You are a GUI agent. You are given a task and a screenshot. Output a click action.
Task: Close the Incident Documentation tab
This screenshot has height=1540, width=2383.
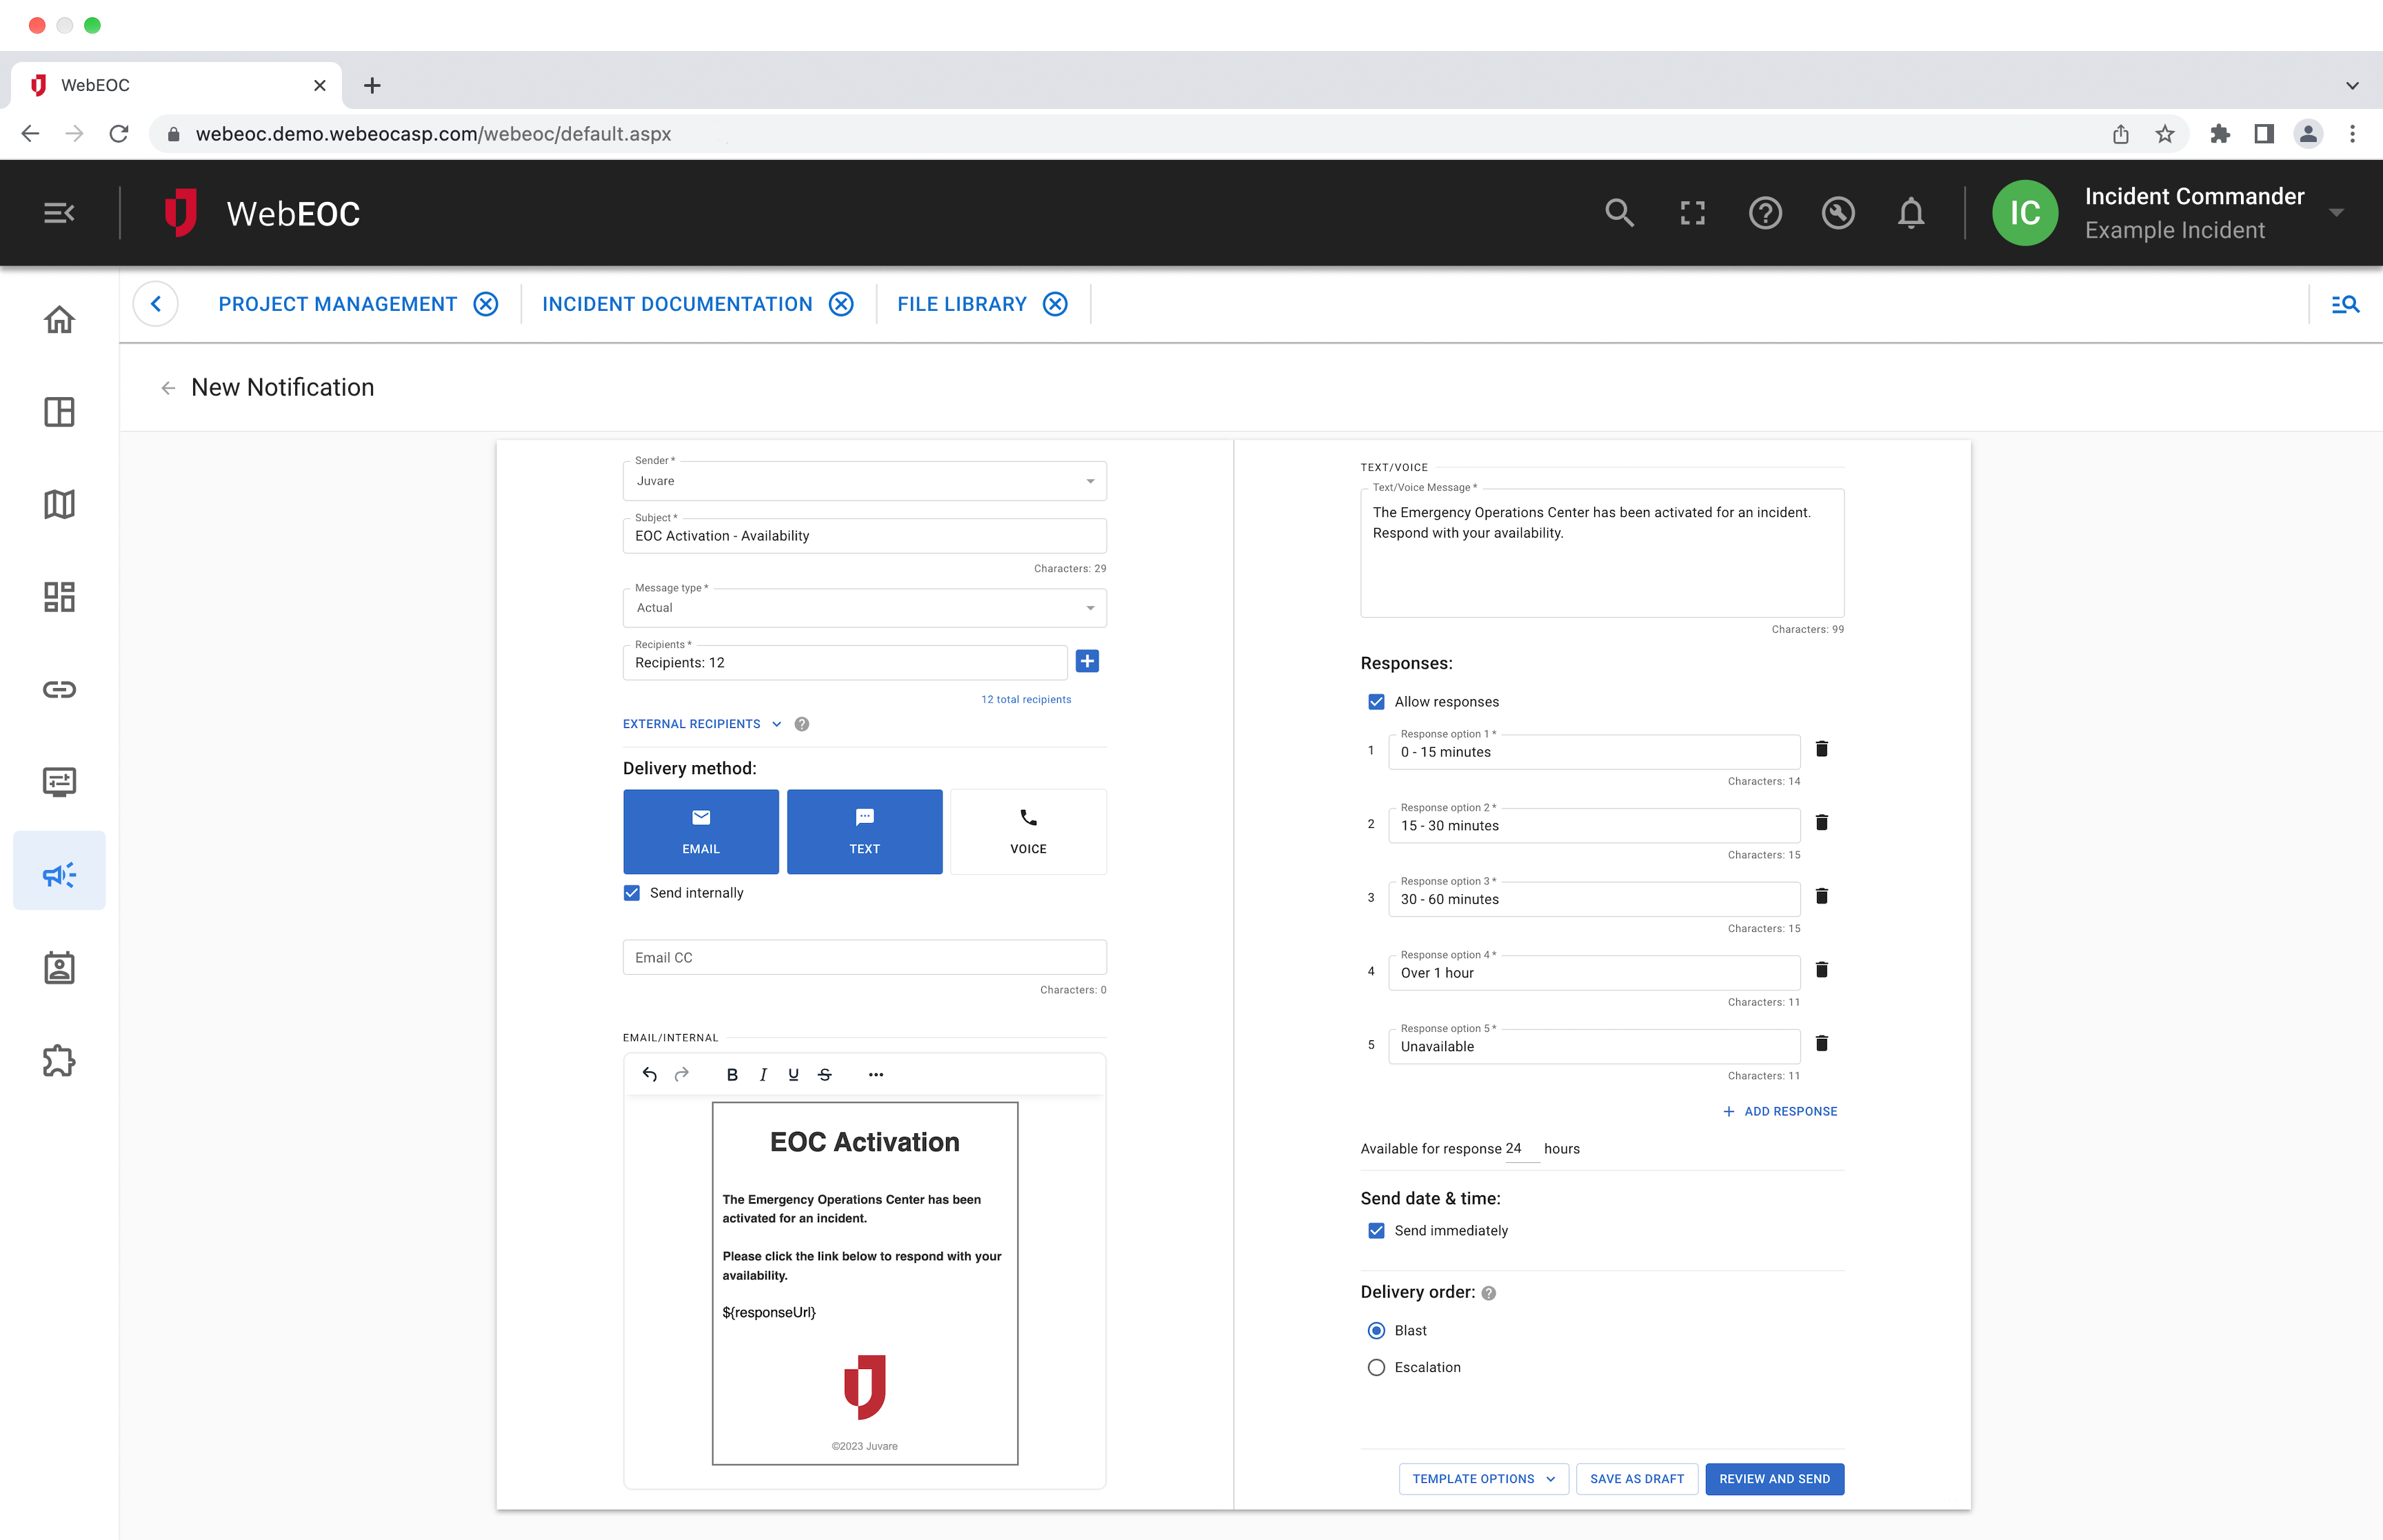[x=841, y=304]
